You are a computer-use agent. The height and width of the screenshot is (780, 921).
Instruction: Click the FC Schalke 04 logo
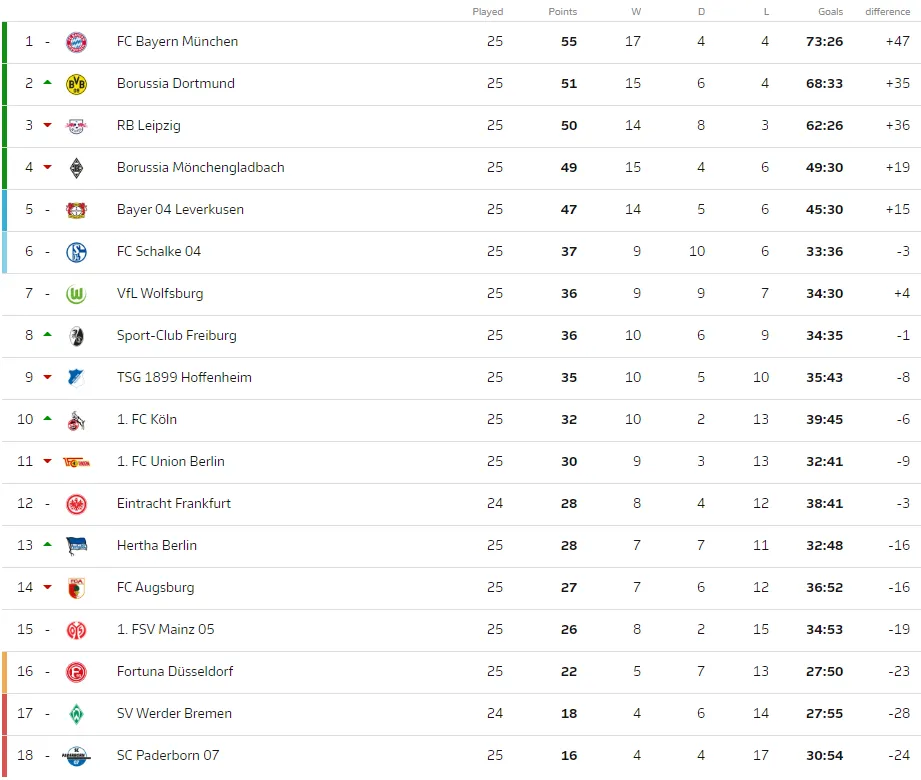76,252
